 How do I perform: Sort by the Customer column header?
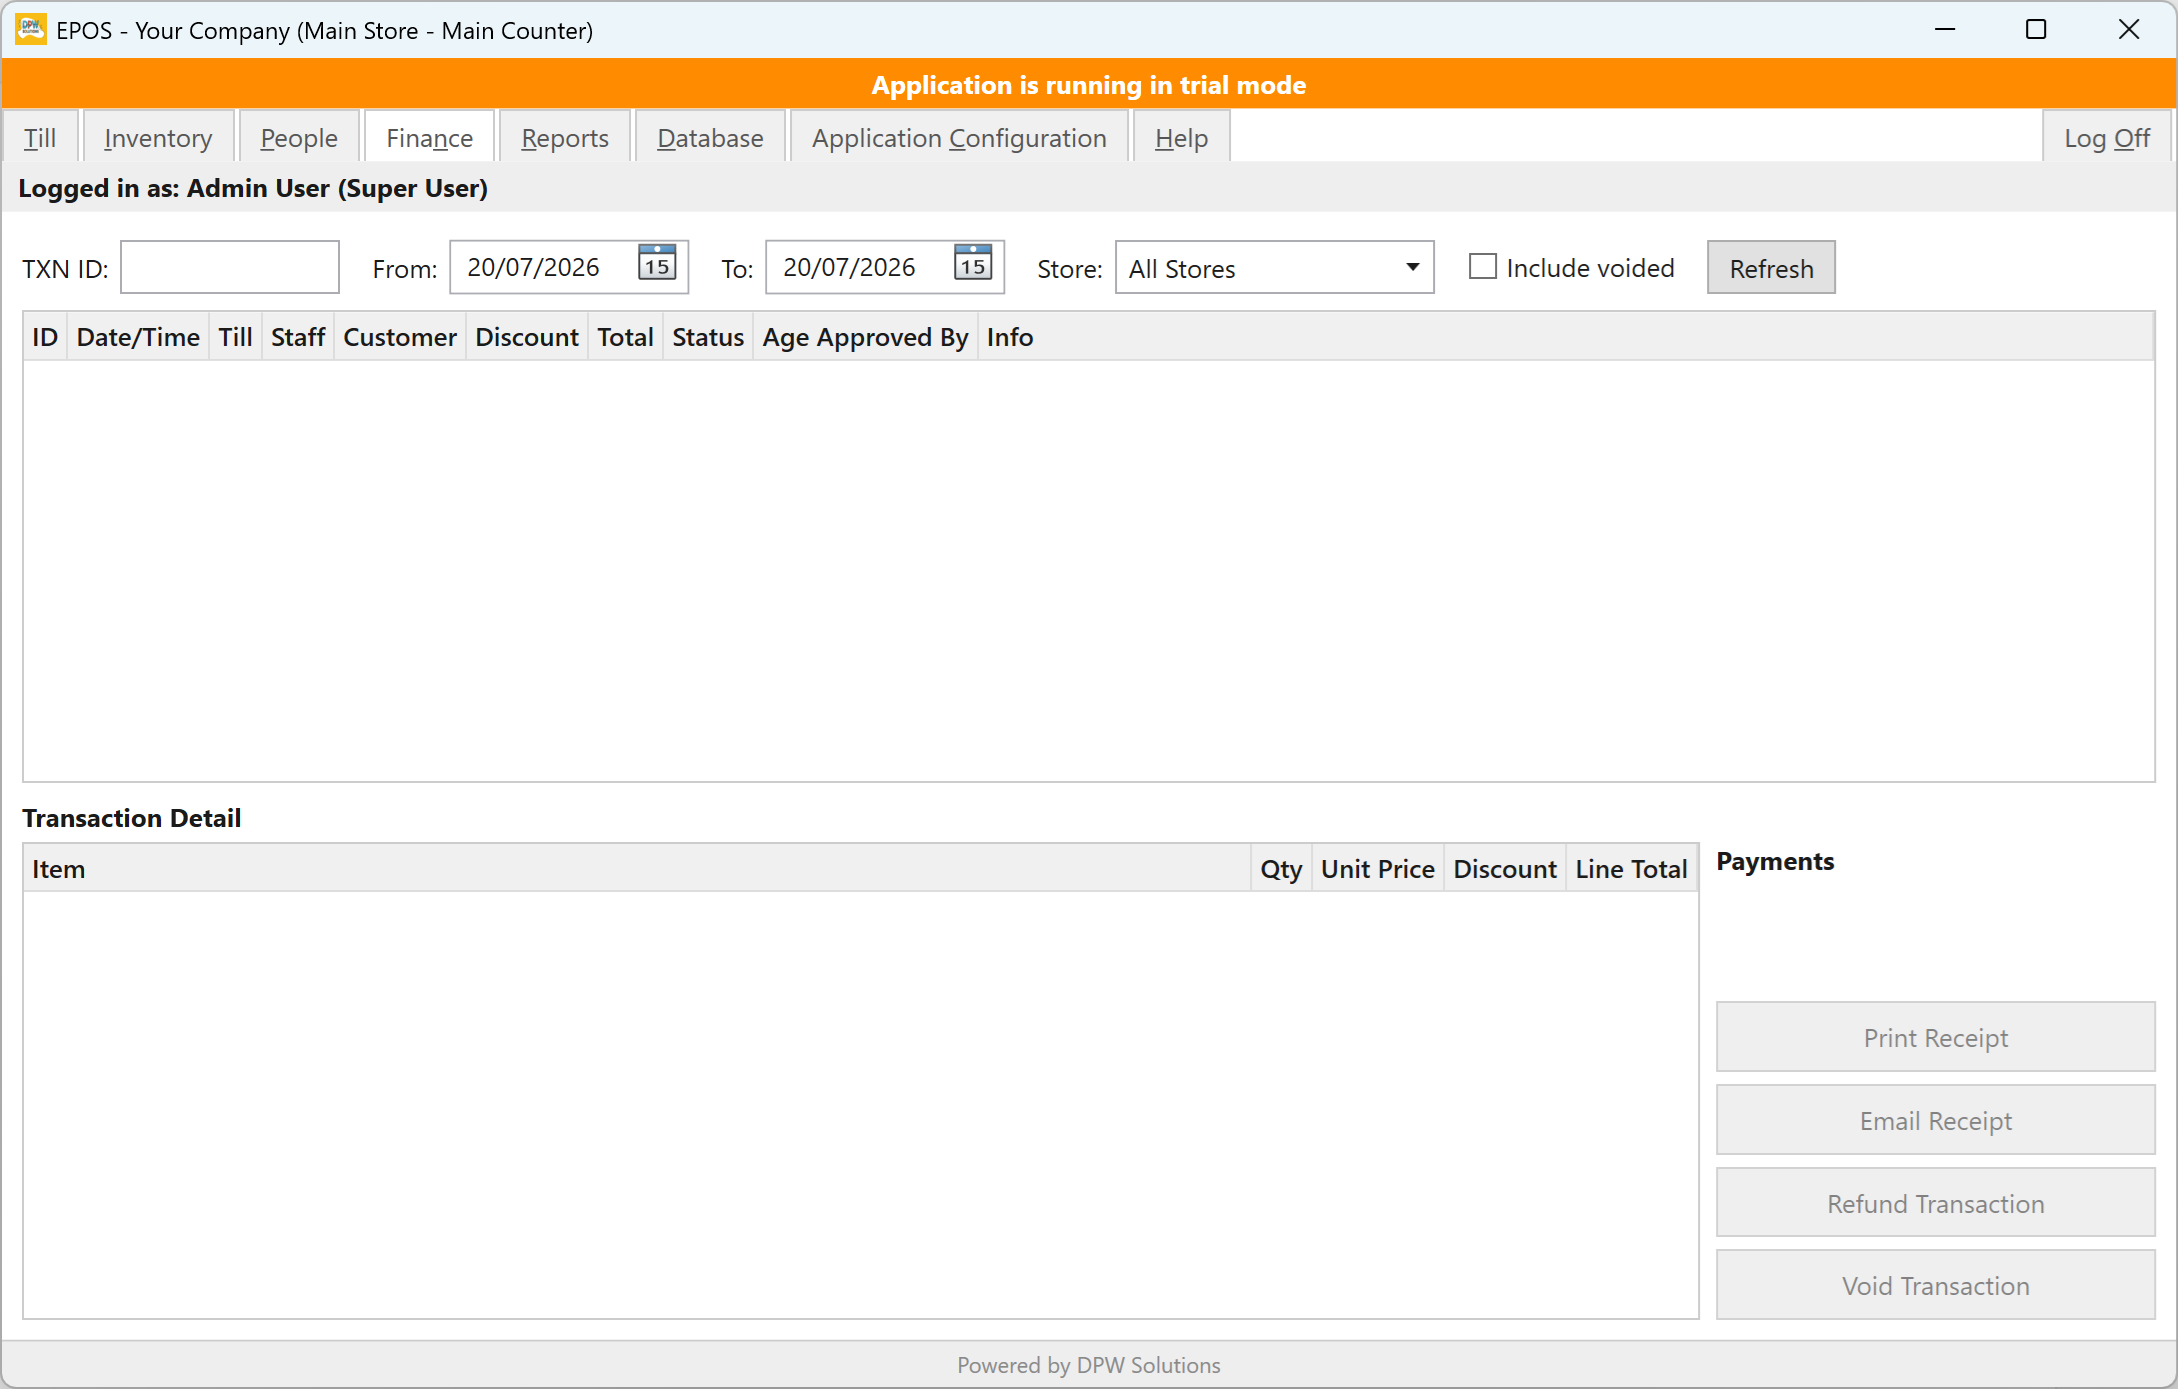pos(400,337)
